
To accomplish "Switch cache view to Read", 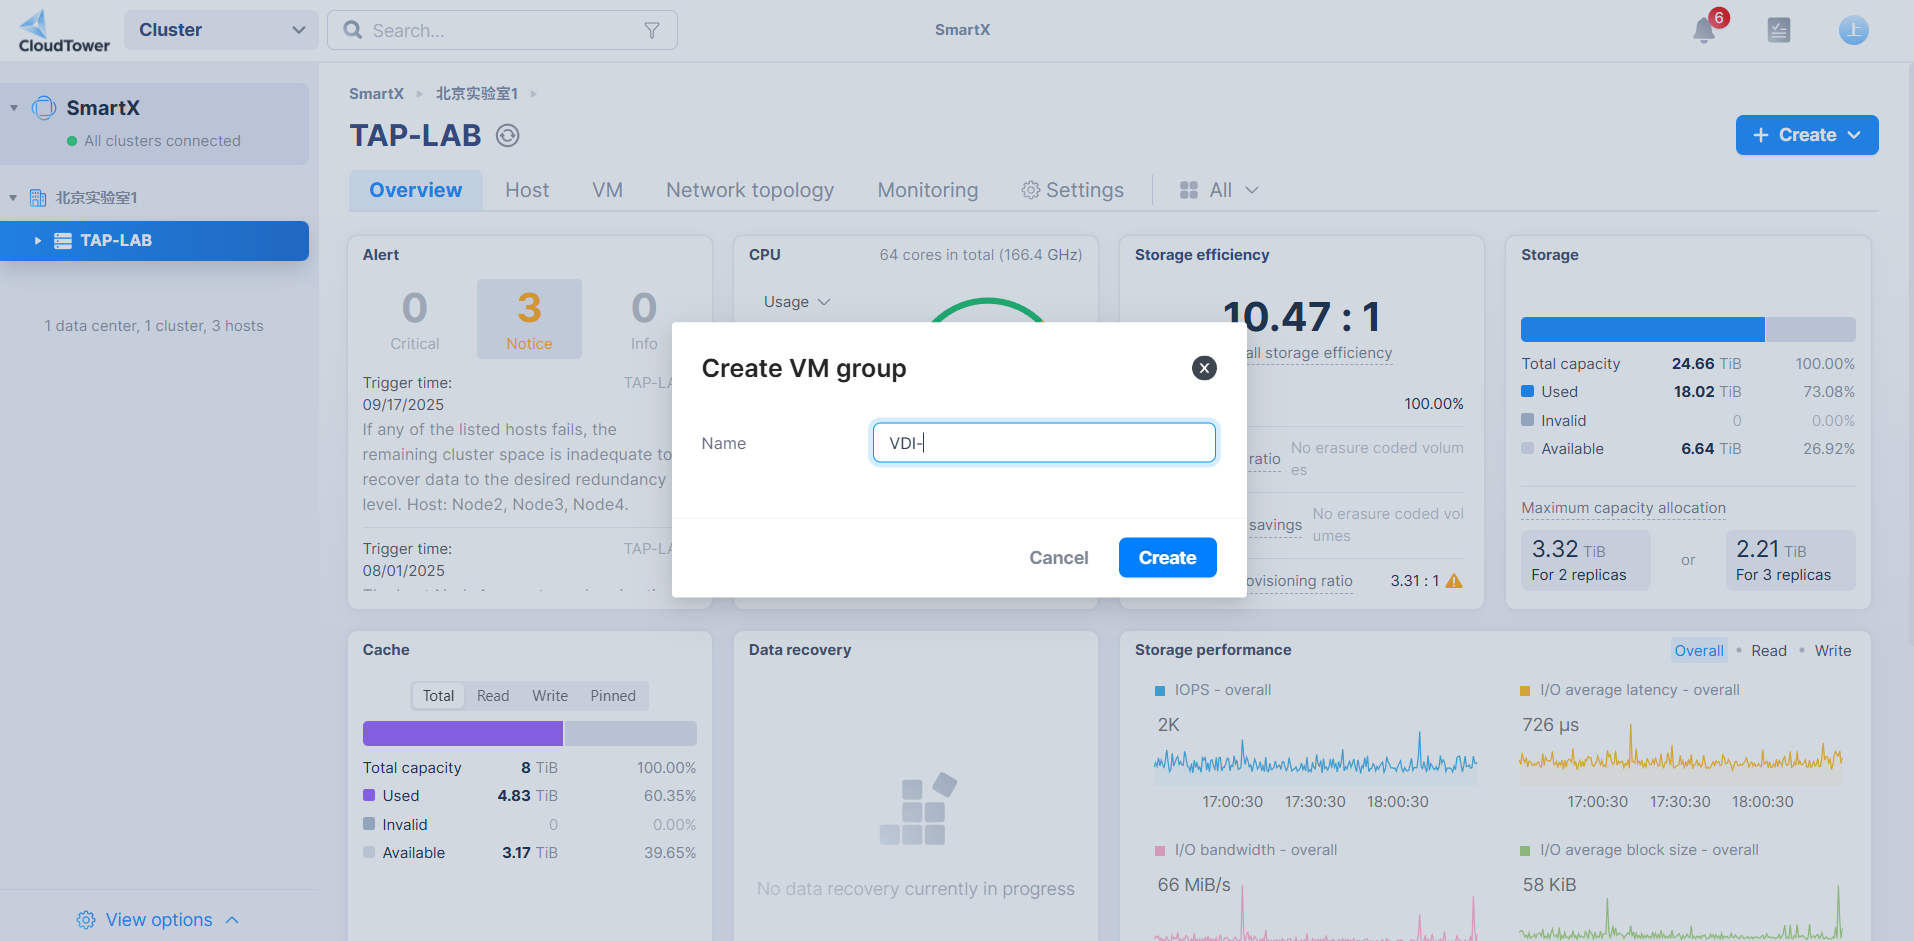I will (x=493, y=696).
